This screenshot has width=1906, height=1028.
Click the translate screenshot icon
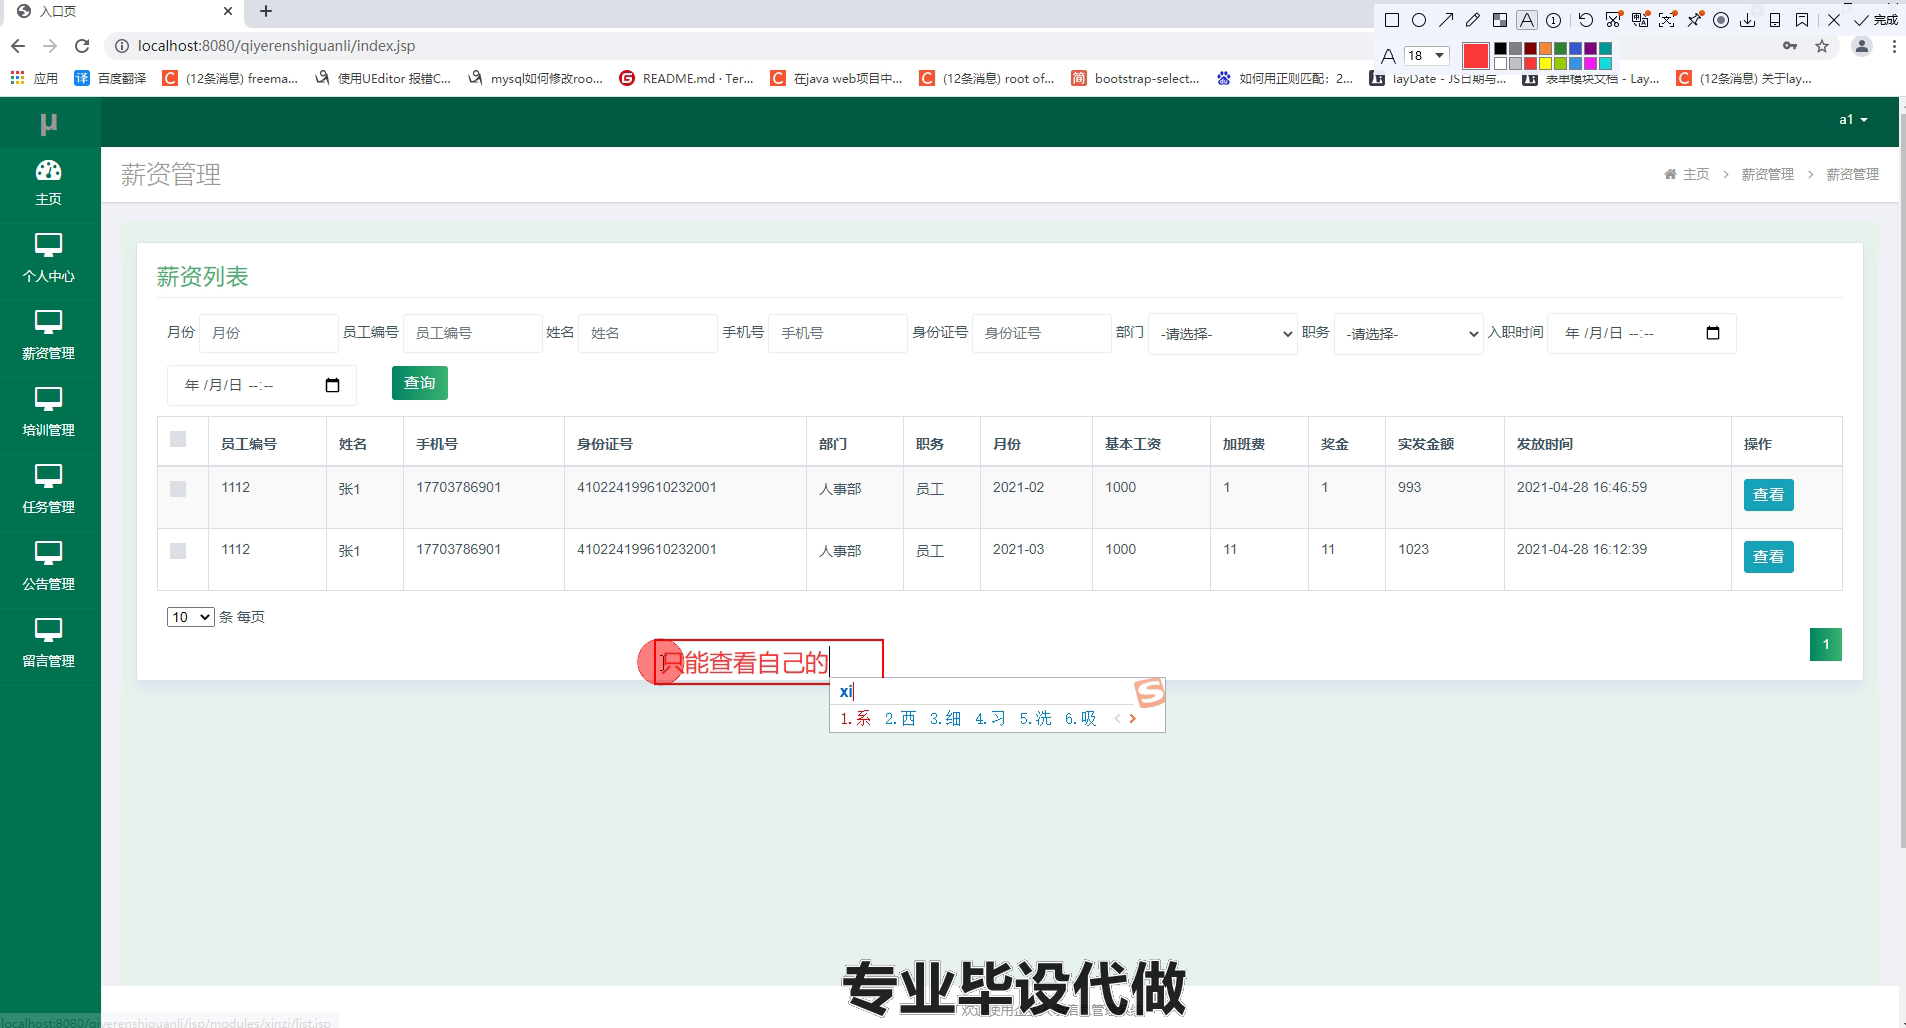coord(1640,20)
